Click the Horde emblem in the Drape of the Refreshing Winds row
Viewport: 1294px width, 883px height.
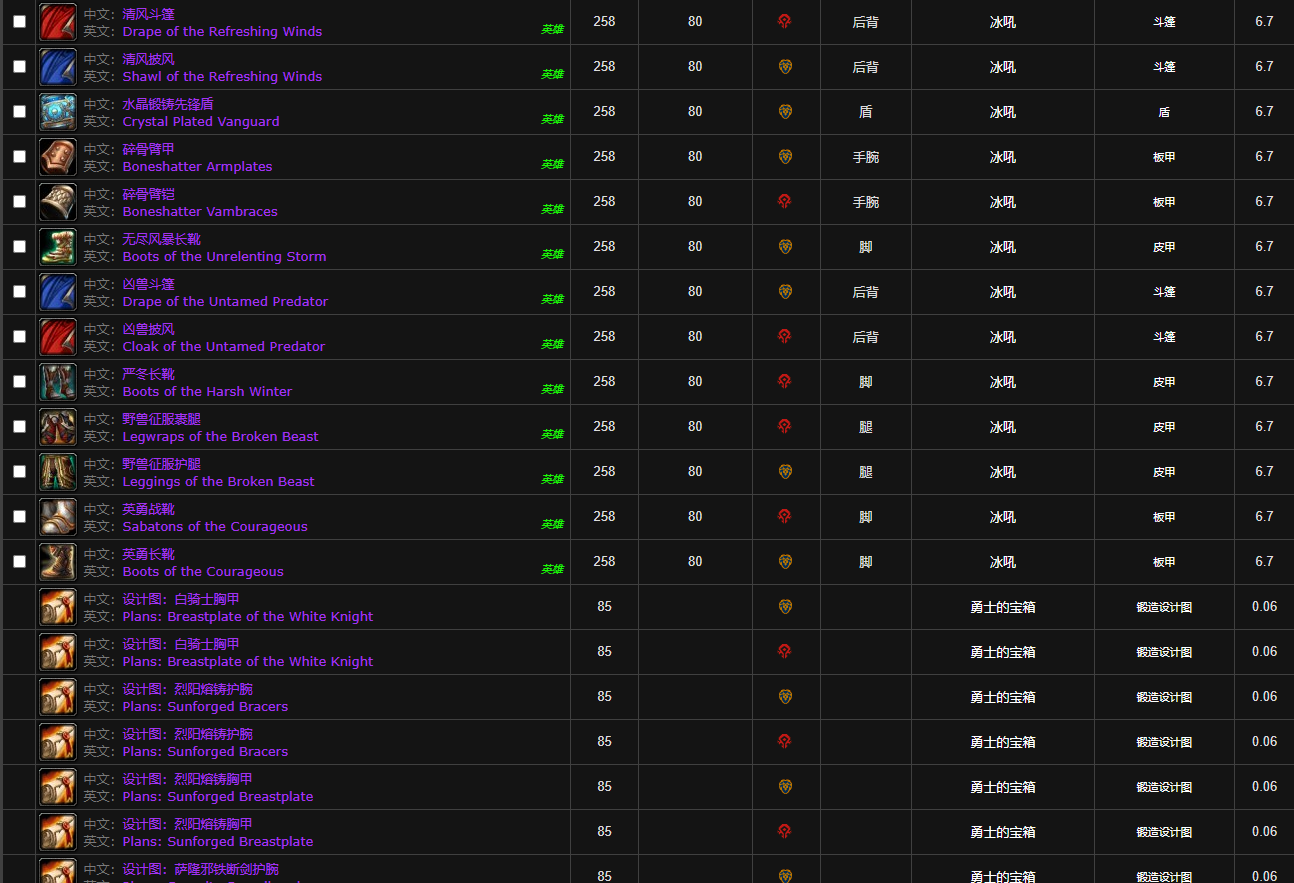pyautogui.click(x=785, y=22)
